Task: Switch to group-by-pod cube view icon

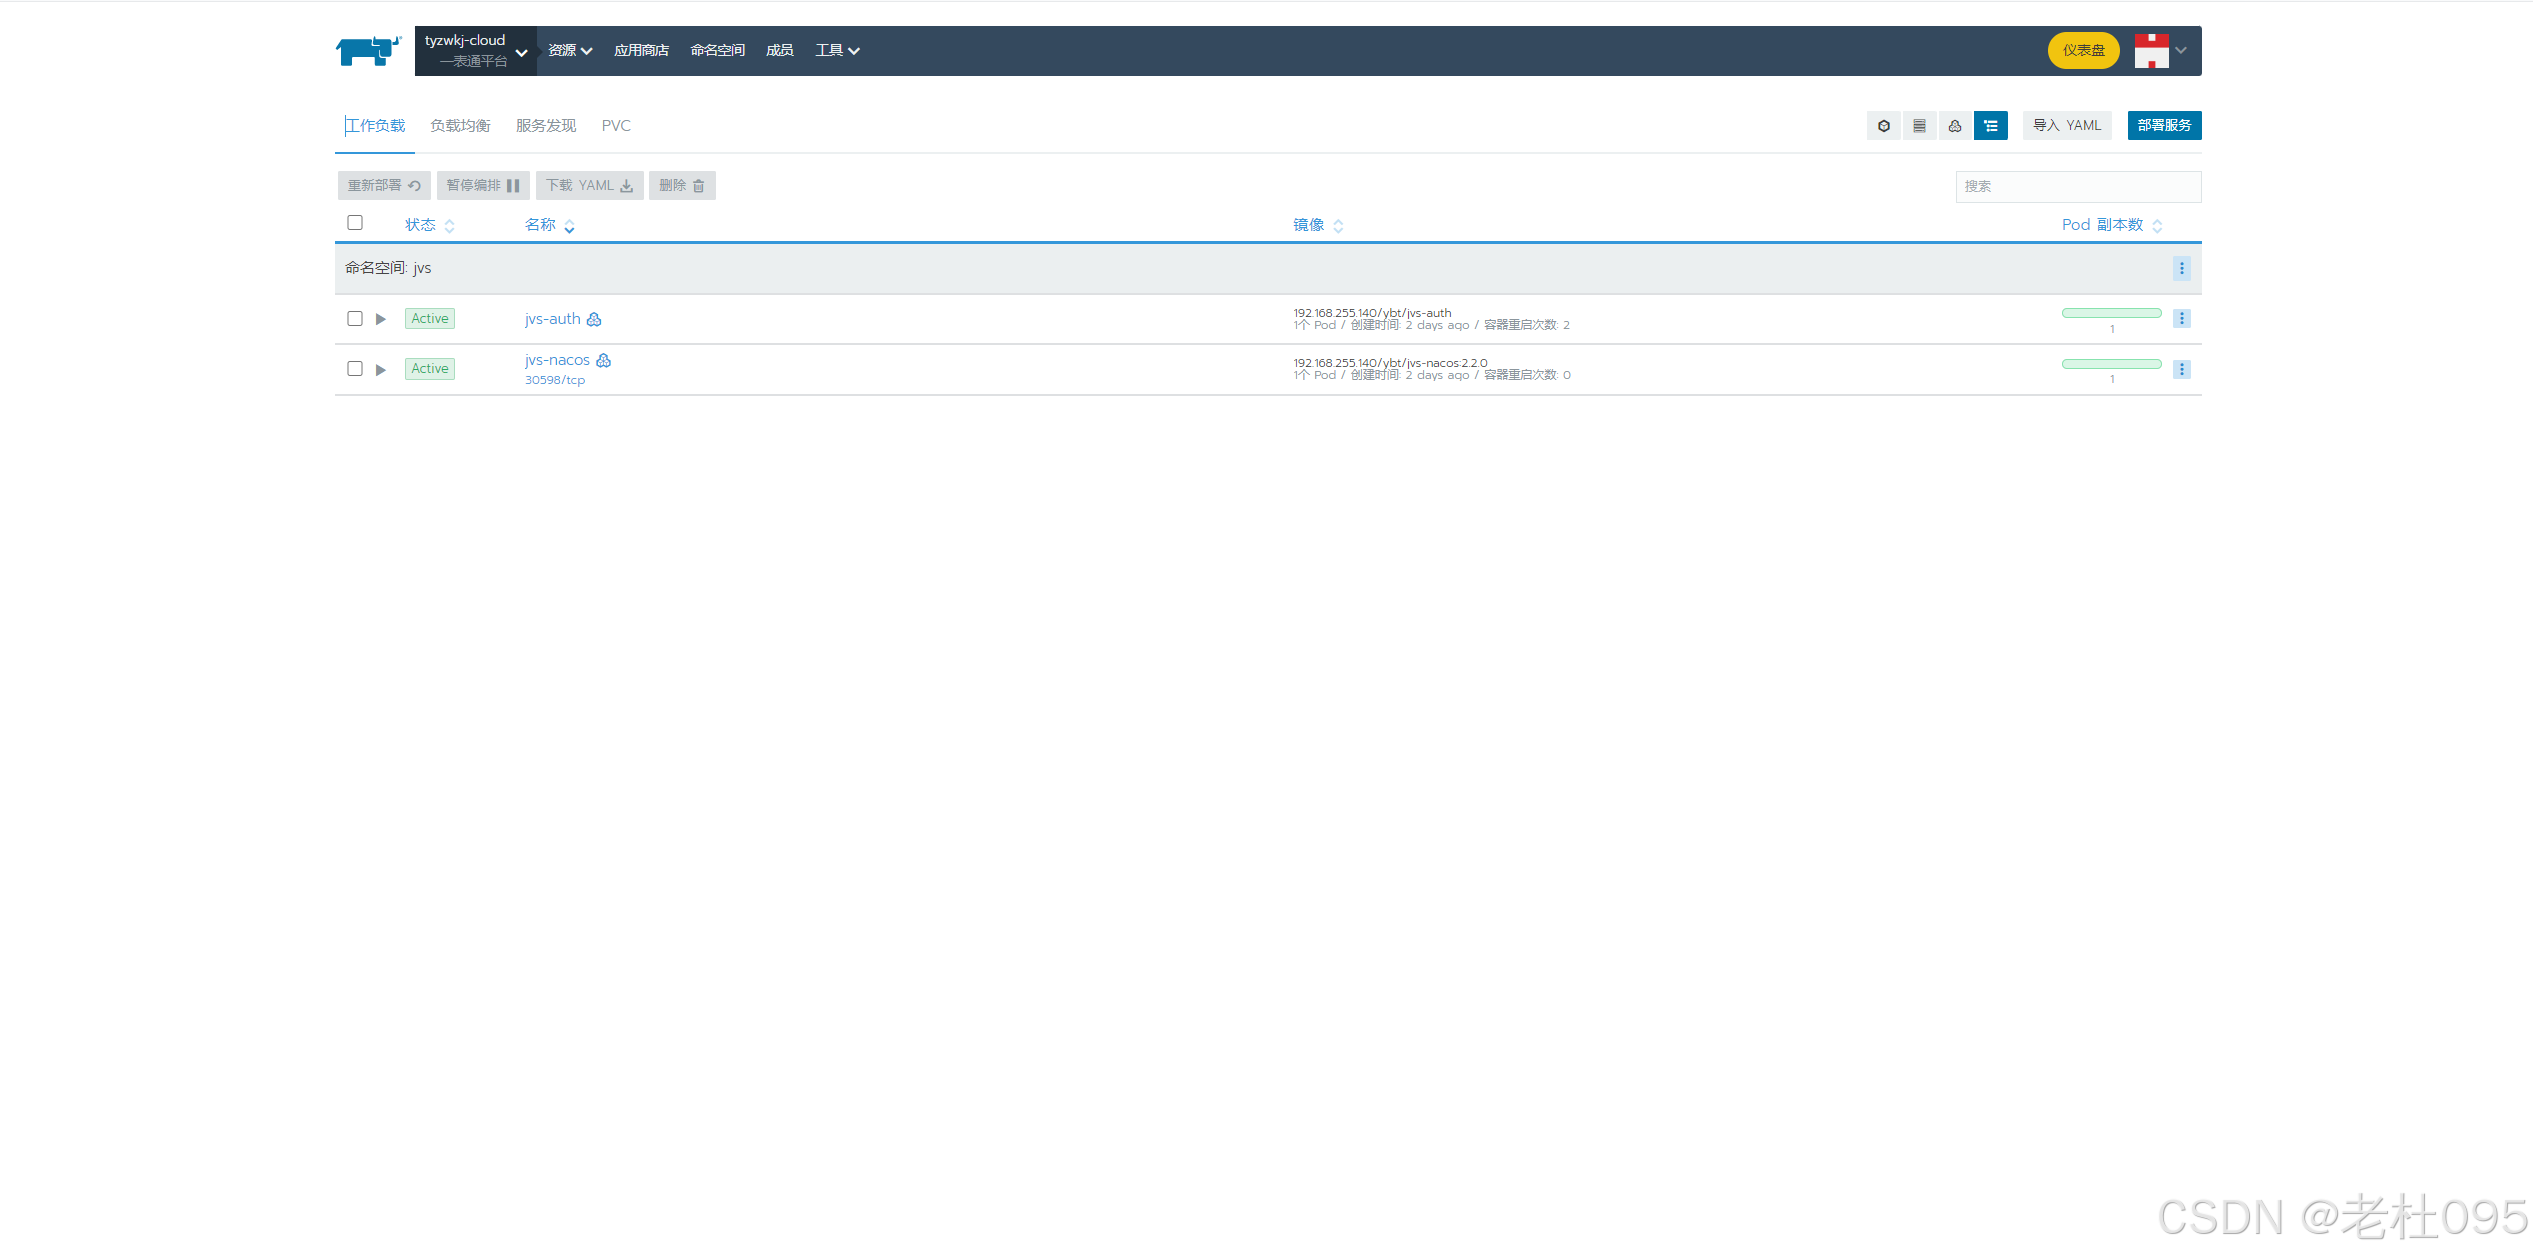Action: [x=1883, y=126]
